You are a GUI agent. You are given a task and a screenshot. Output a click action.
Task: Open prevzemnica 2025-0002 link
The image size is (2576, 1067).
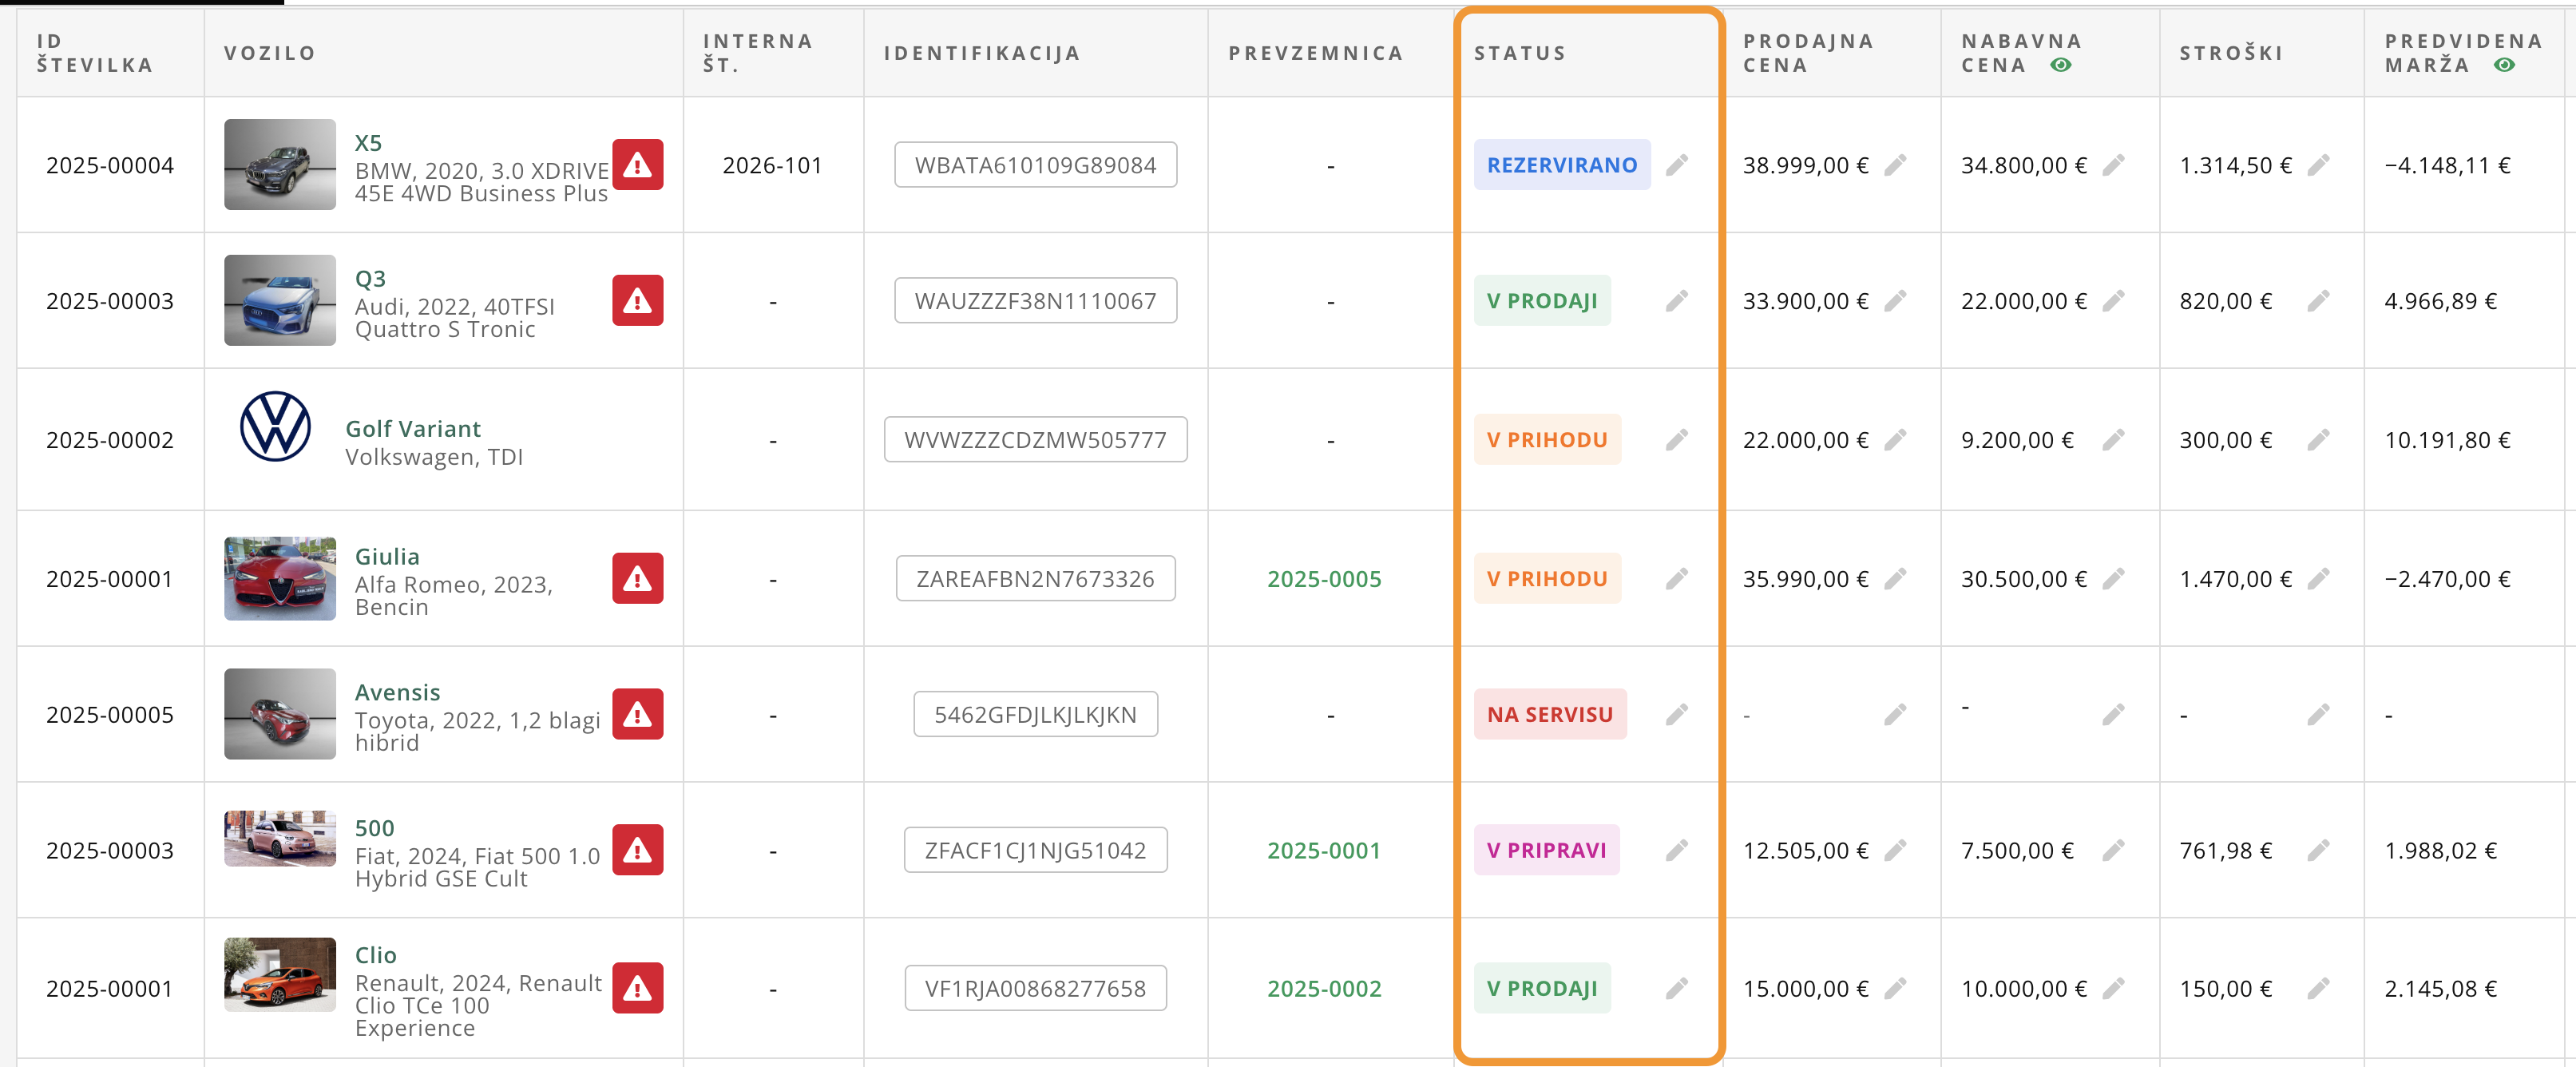(x=1324, y=989)
